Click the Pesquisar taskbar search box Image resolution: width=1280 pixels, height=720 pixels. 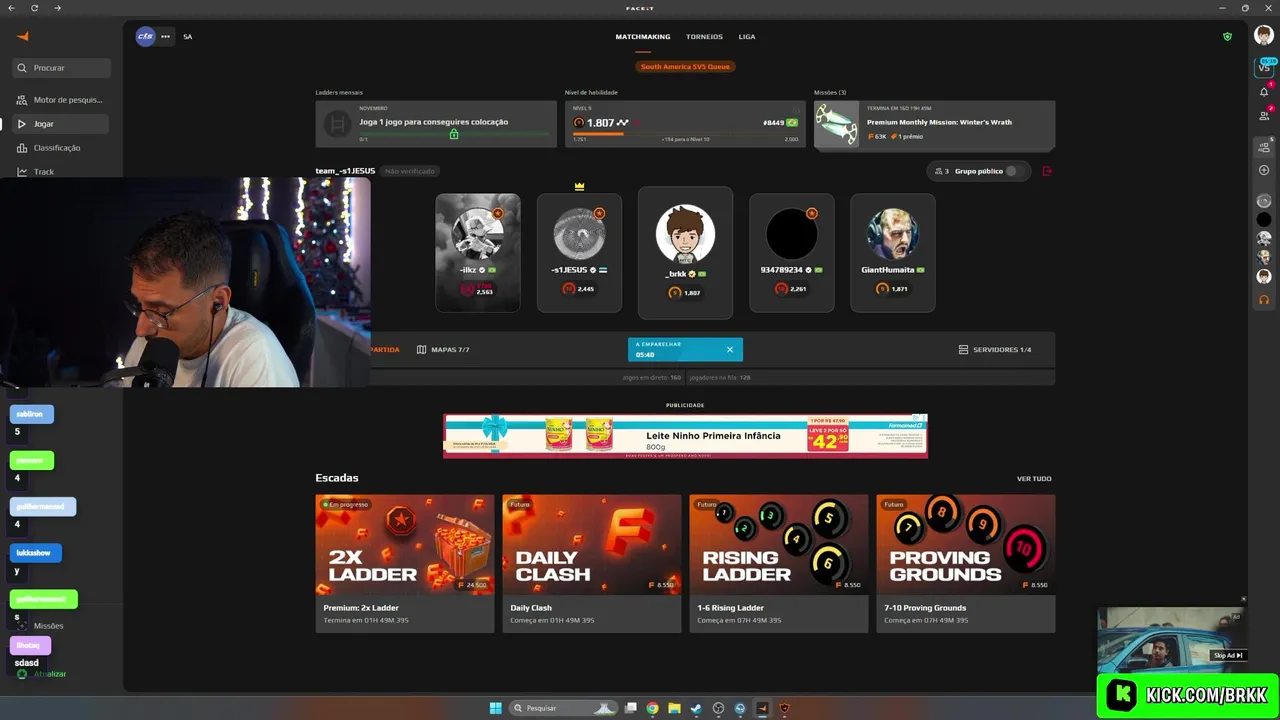tap(562, 708)
